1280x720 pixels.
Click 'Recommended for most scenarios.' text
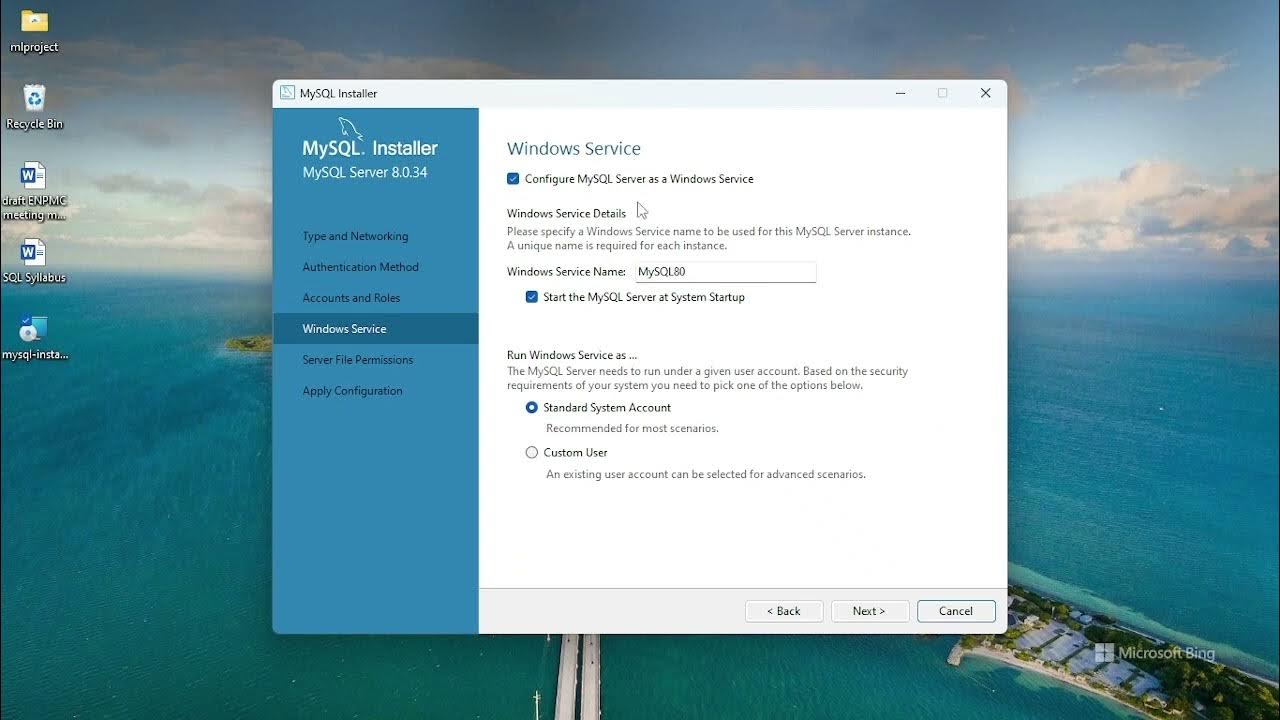(x=632, y=429)
